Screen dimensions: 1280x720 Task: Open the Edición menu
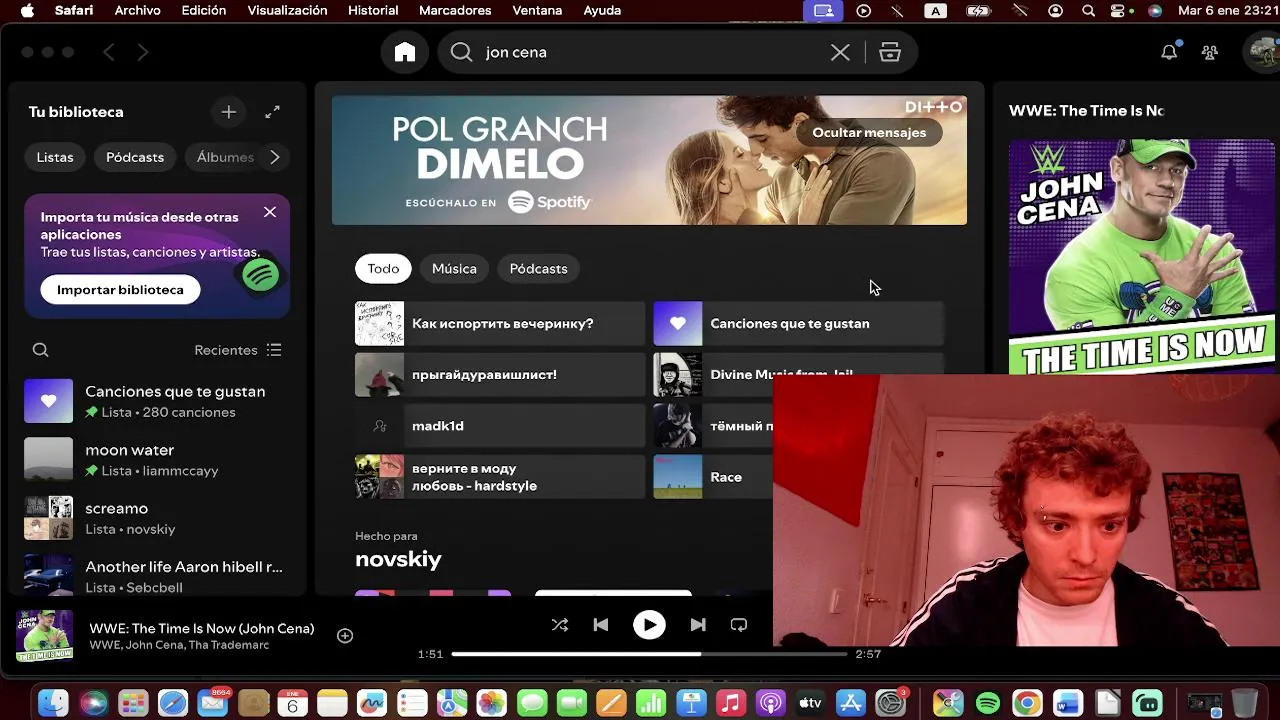click(x=203, y=10)
